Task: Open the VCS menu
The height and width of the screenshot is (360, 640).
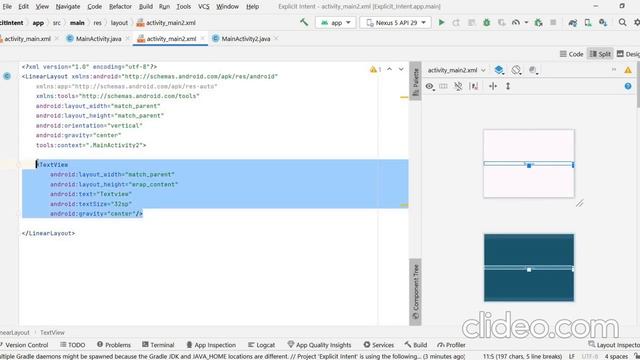Action: [x=203, y=7]
